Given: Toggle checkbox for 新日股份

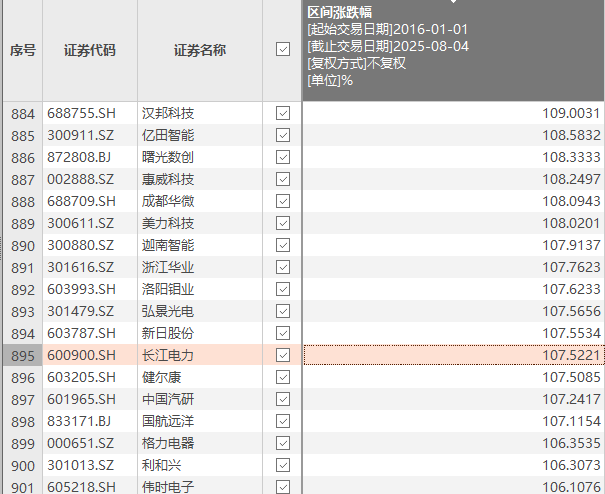Looking at the screenshot, I should coord(283,333).
